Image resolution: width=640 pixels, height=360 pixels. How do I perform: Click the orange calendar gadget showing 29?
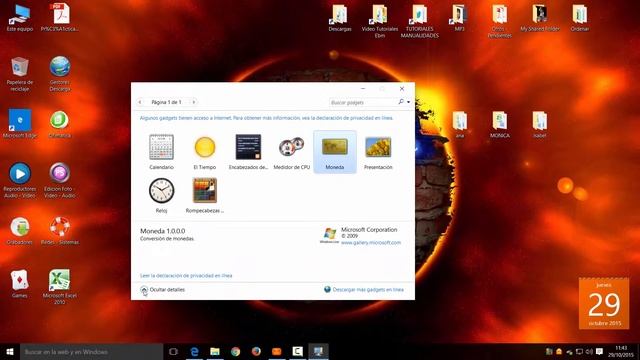tap(604, 303)
